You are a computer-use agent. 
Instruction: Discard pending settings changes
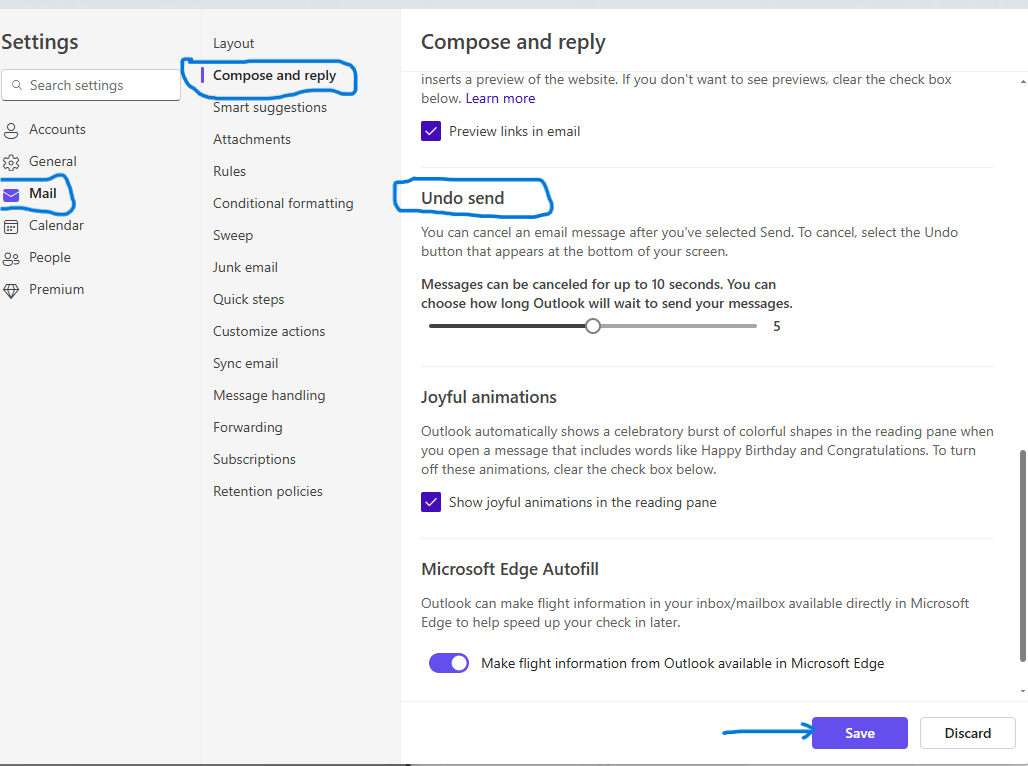pyautogui.click(x=967, y=732)
